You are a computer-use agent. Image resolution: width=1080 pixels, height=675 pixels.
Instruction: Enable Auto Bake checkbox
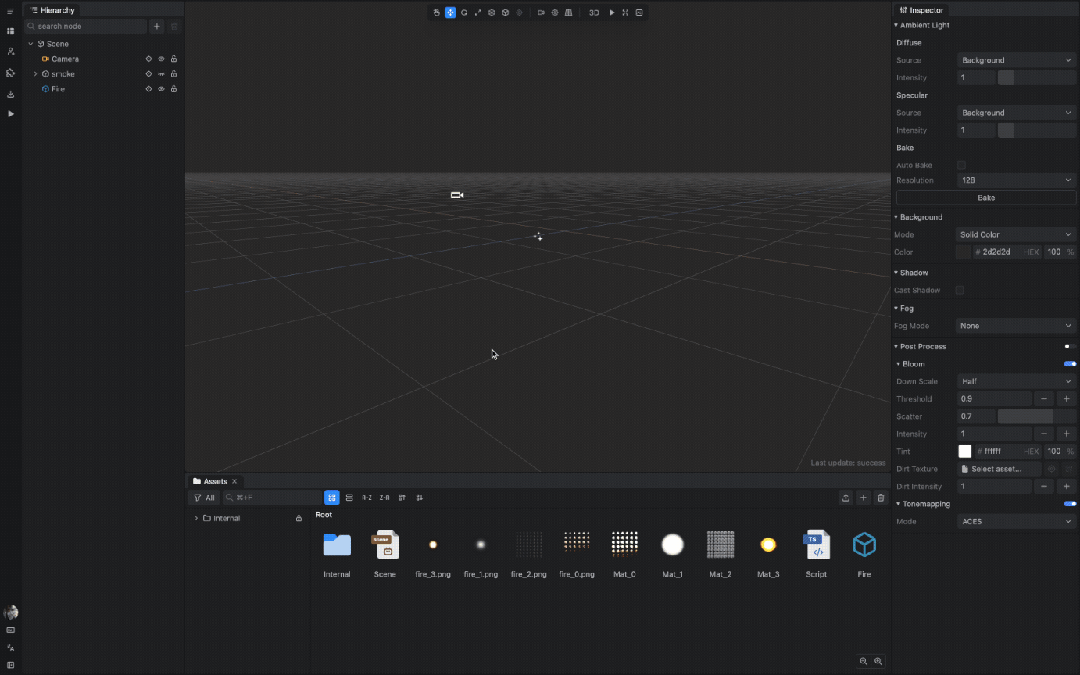961,165
